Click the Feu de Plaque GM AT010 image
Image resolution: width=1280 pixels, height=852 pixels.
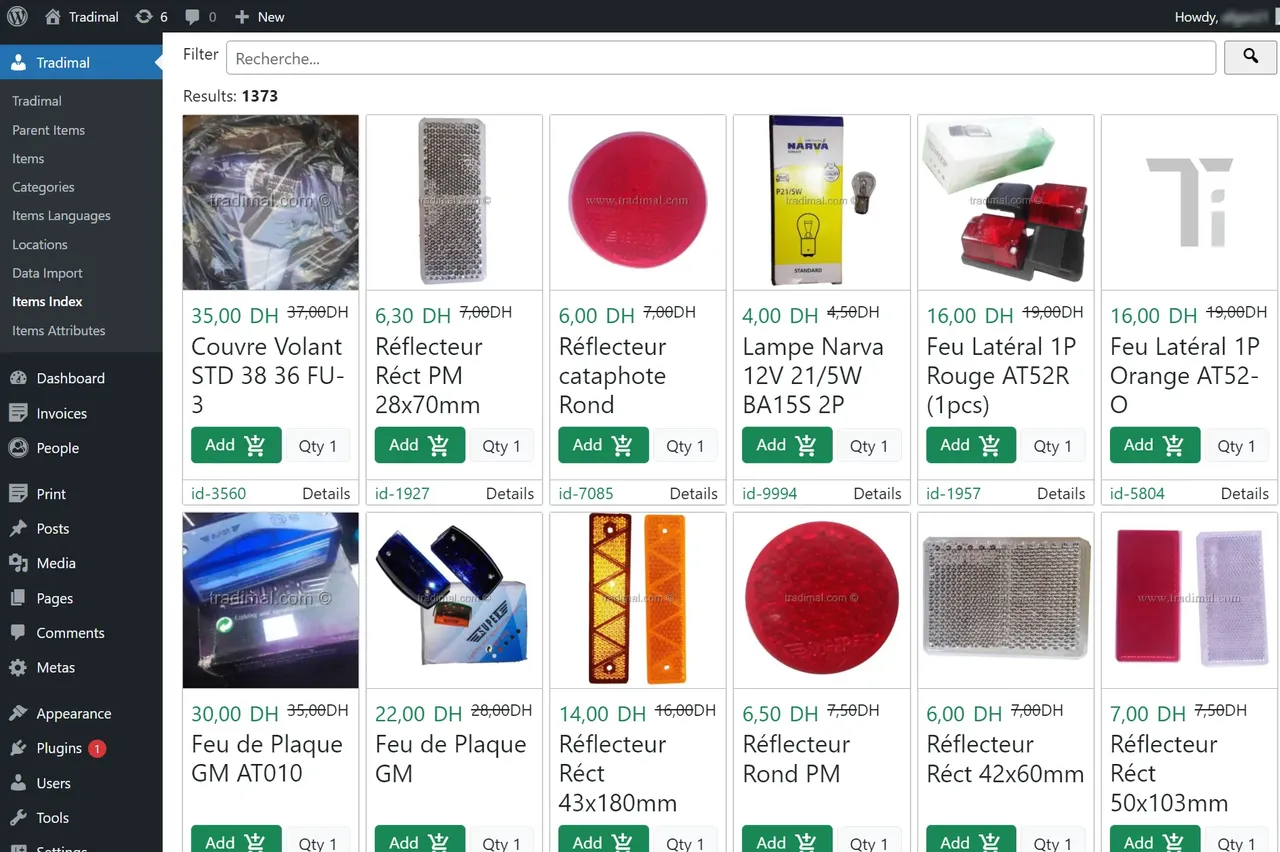pyautogui.click(x=270, y=600)
